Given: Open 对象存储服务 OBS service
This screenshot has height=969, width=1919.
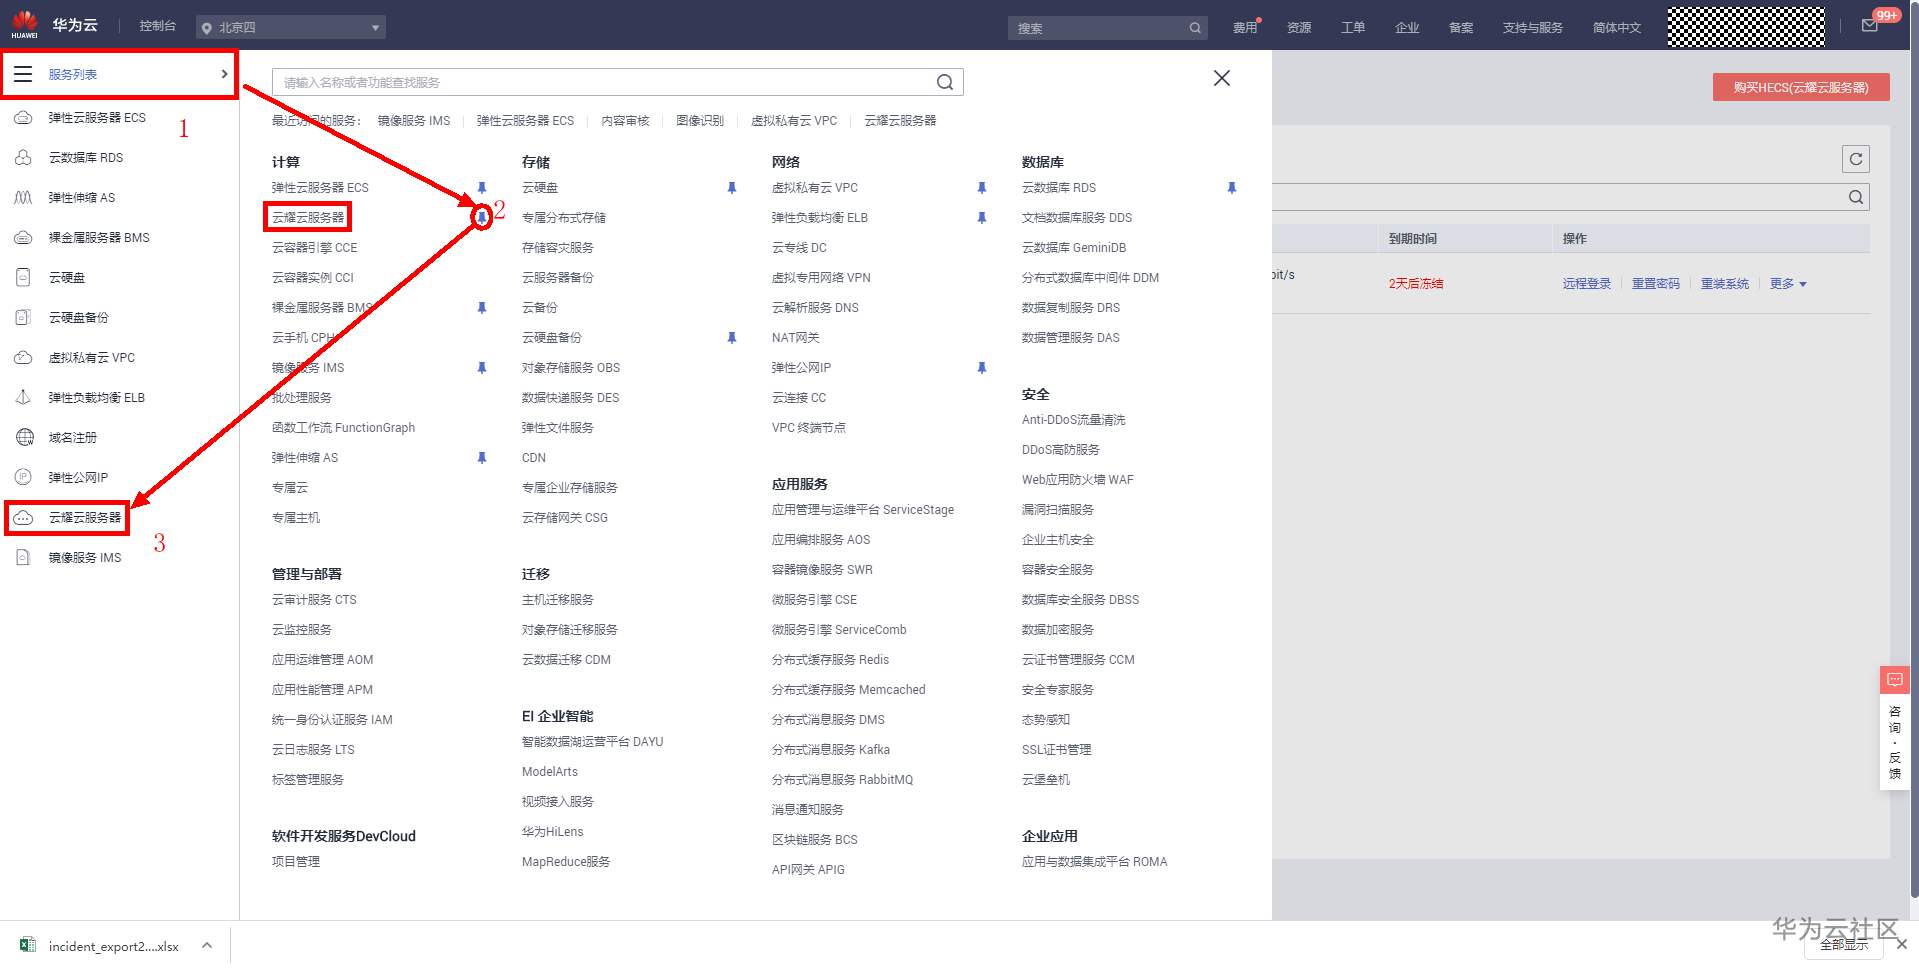Looking at the screenshot, I should tap(571, 368).
